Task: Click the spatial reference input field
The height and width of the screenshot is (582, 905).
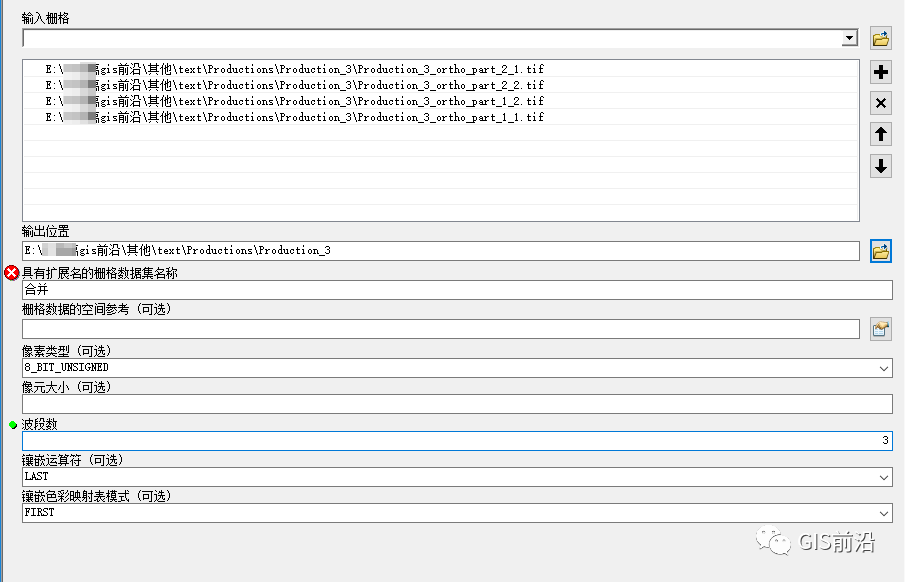Action: point(441,329)
